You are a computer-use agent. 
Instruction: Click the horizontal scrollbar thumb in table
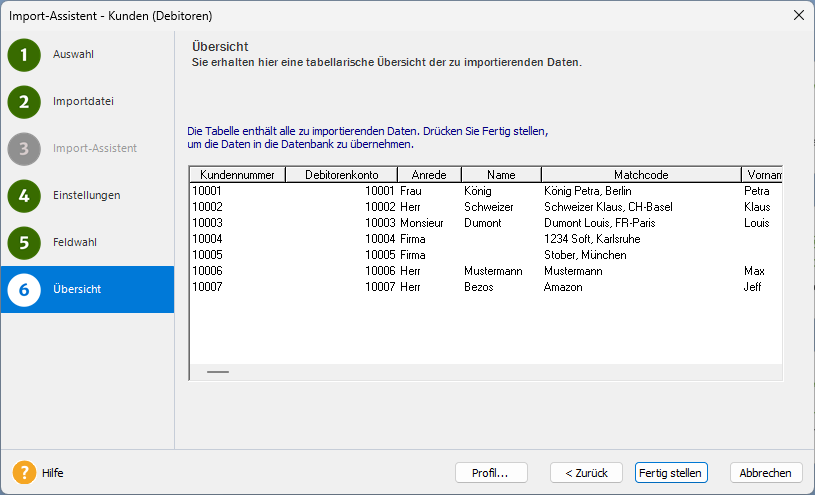point(218,372)
